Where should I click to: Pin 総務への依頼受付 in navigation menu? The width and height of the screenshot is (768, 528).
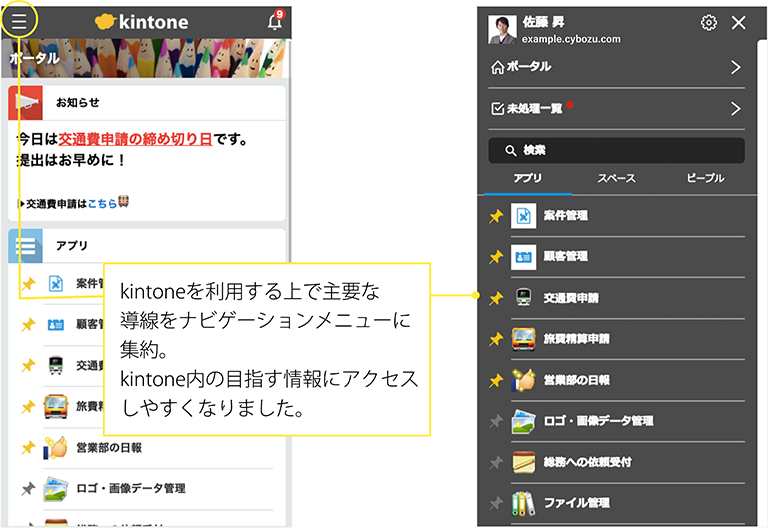[496, 462]
